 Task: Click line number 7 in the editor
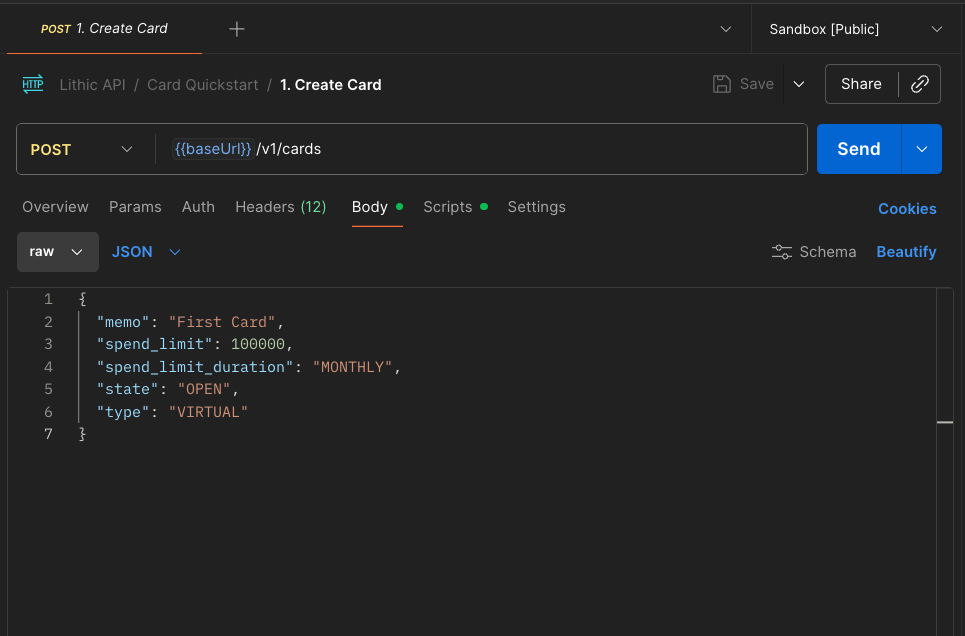[x=48, y=434]
